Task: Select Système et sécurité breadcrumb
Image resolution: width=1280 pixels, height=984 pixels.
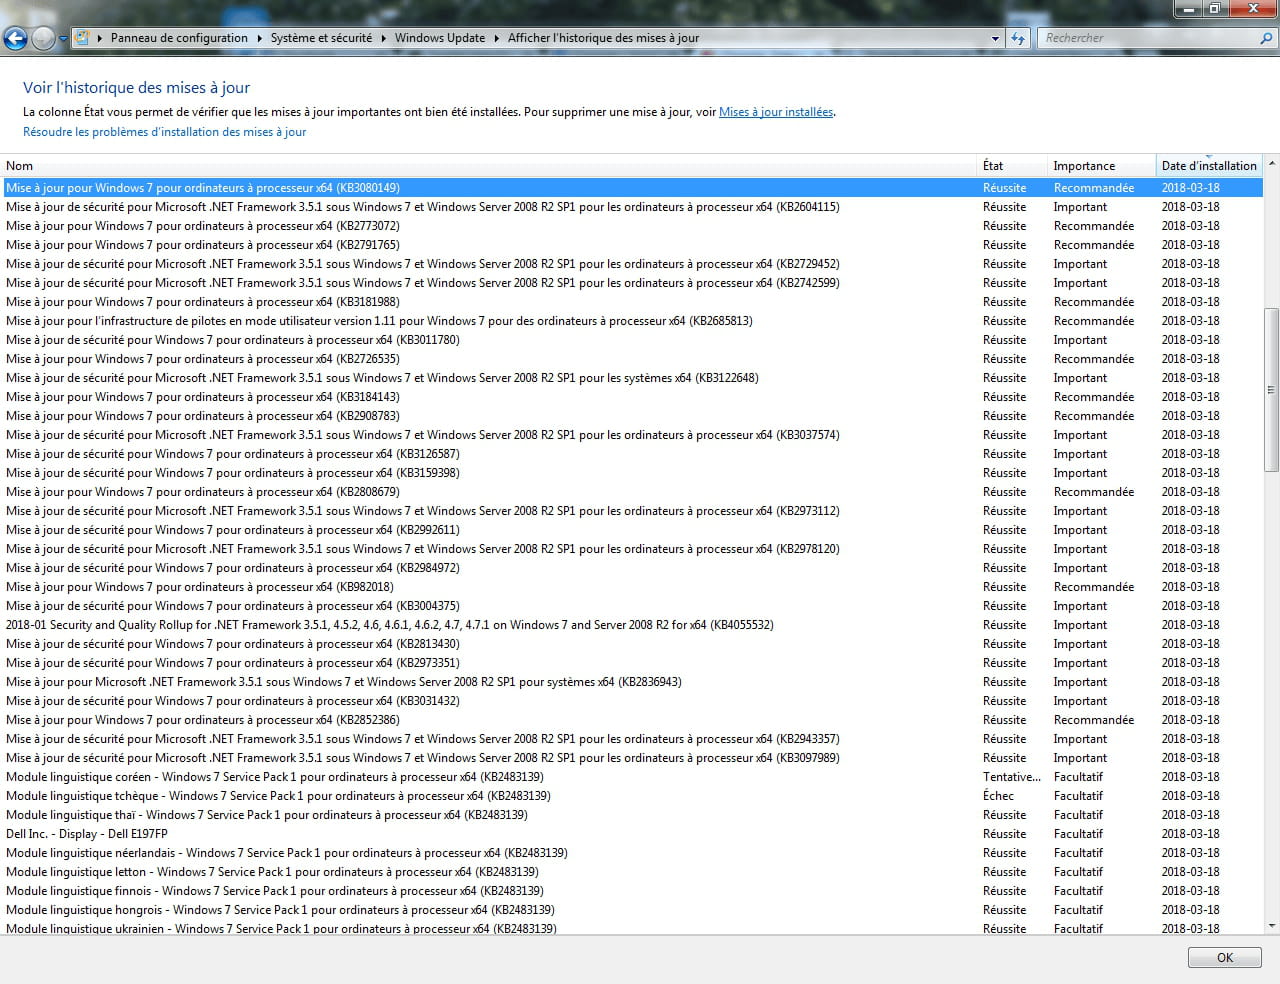Action: (321, 38)
